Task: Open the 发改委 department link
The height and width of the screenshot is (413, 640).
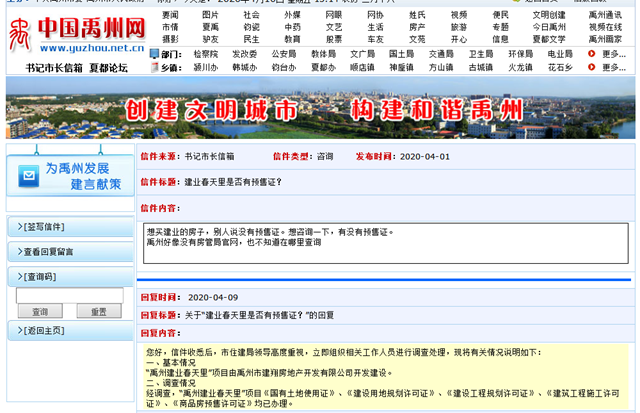Action: point(244,54)
